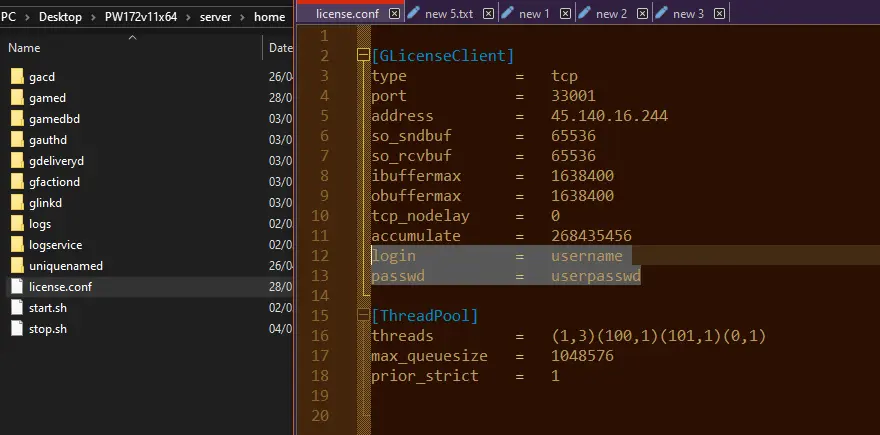Select the start.sh file icon

point(17,308)
